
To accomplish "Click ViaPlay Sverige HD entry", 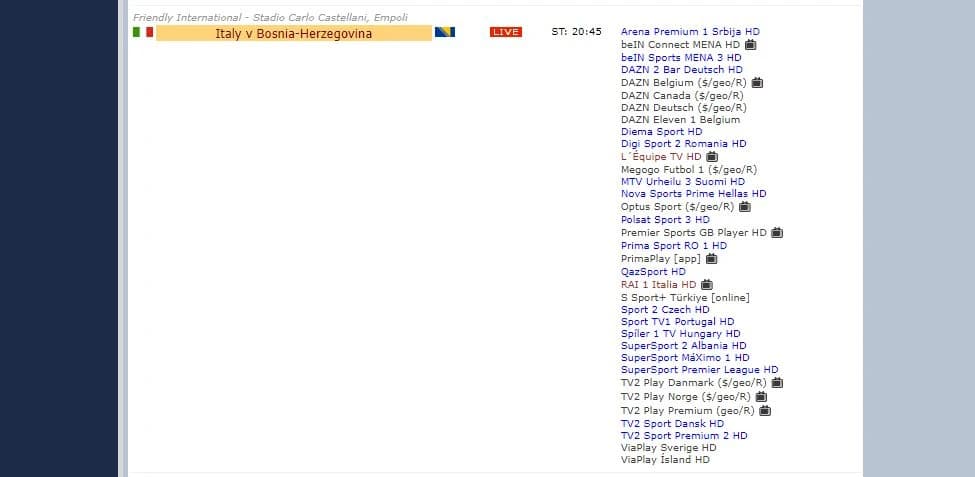I will (x=668, y=448).
